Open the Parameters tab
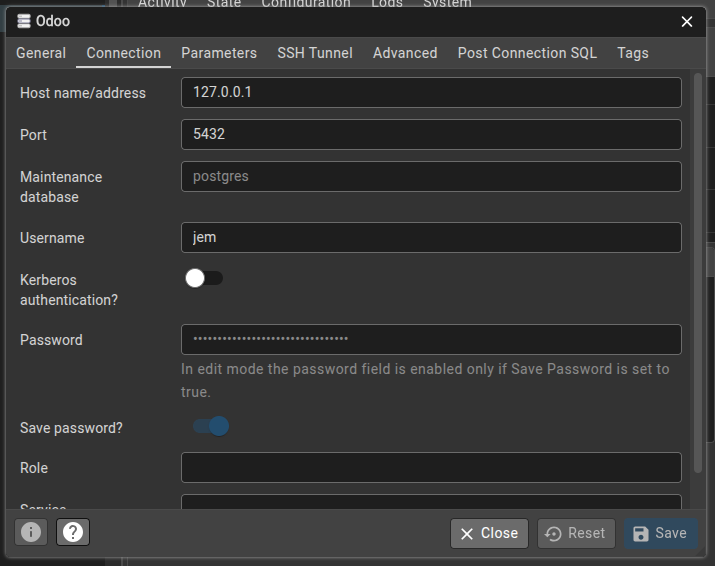Viewport: 715px width, 566px height. (x=219, y=53)
